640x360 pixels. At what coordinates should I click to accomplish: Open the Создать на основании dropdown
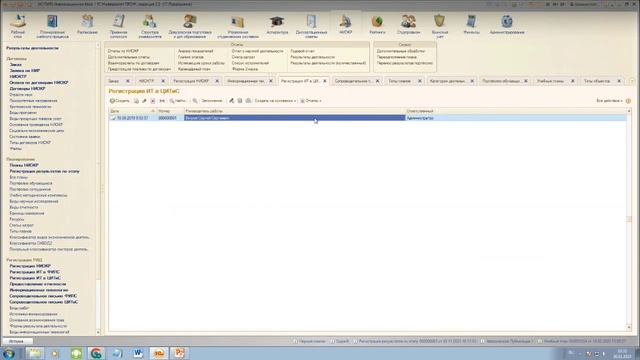click(275, 101)
